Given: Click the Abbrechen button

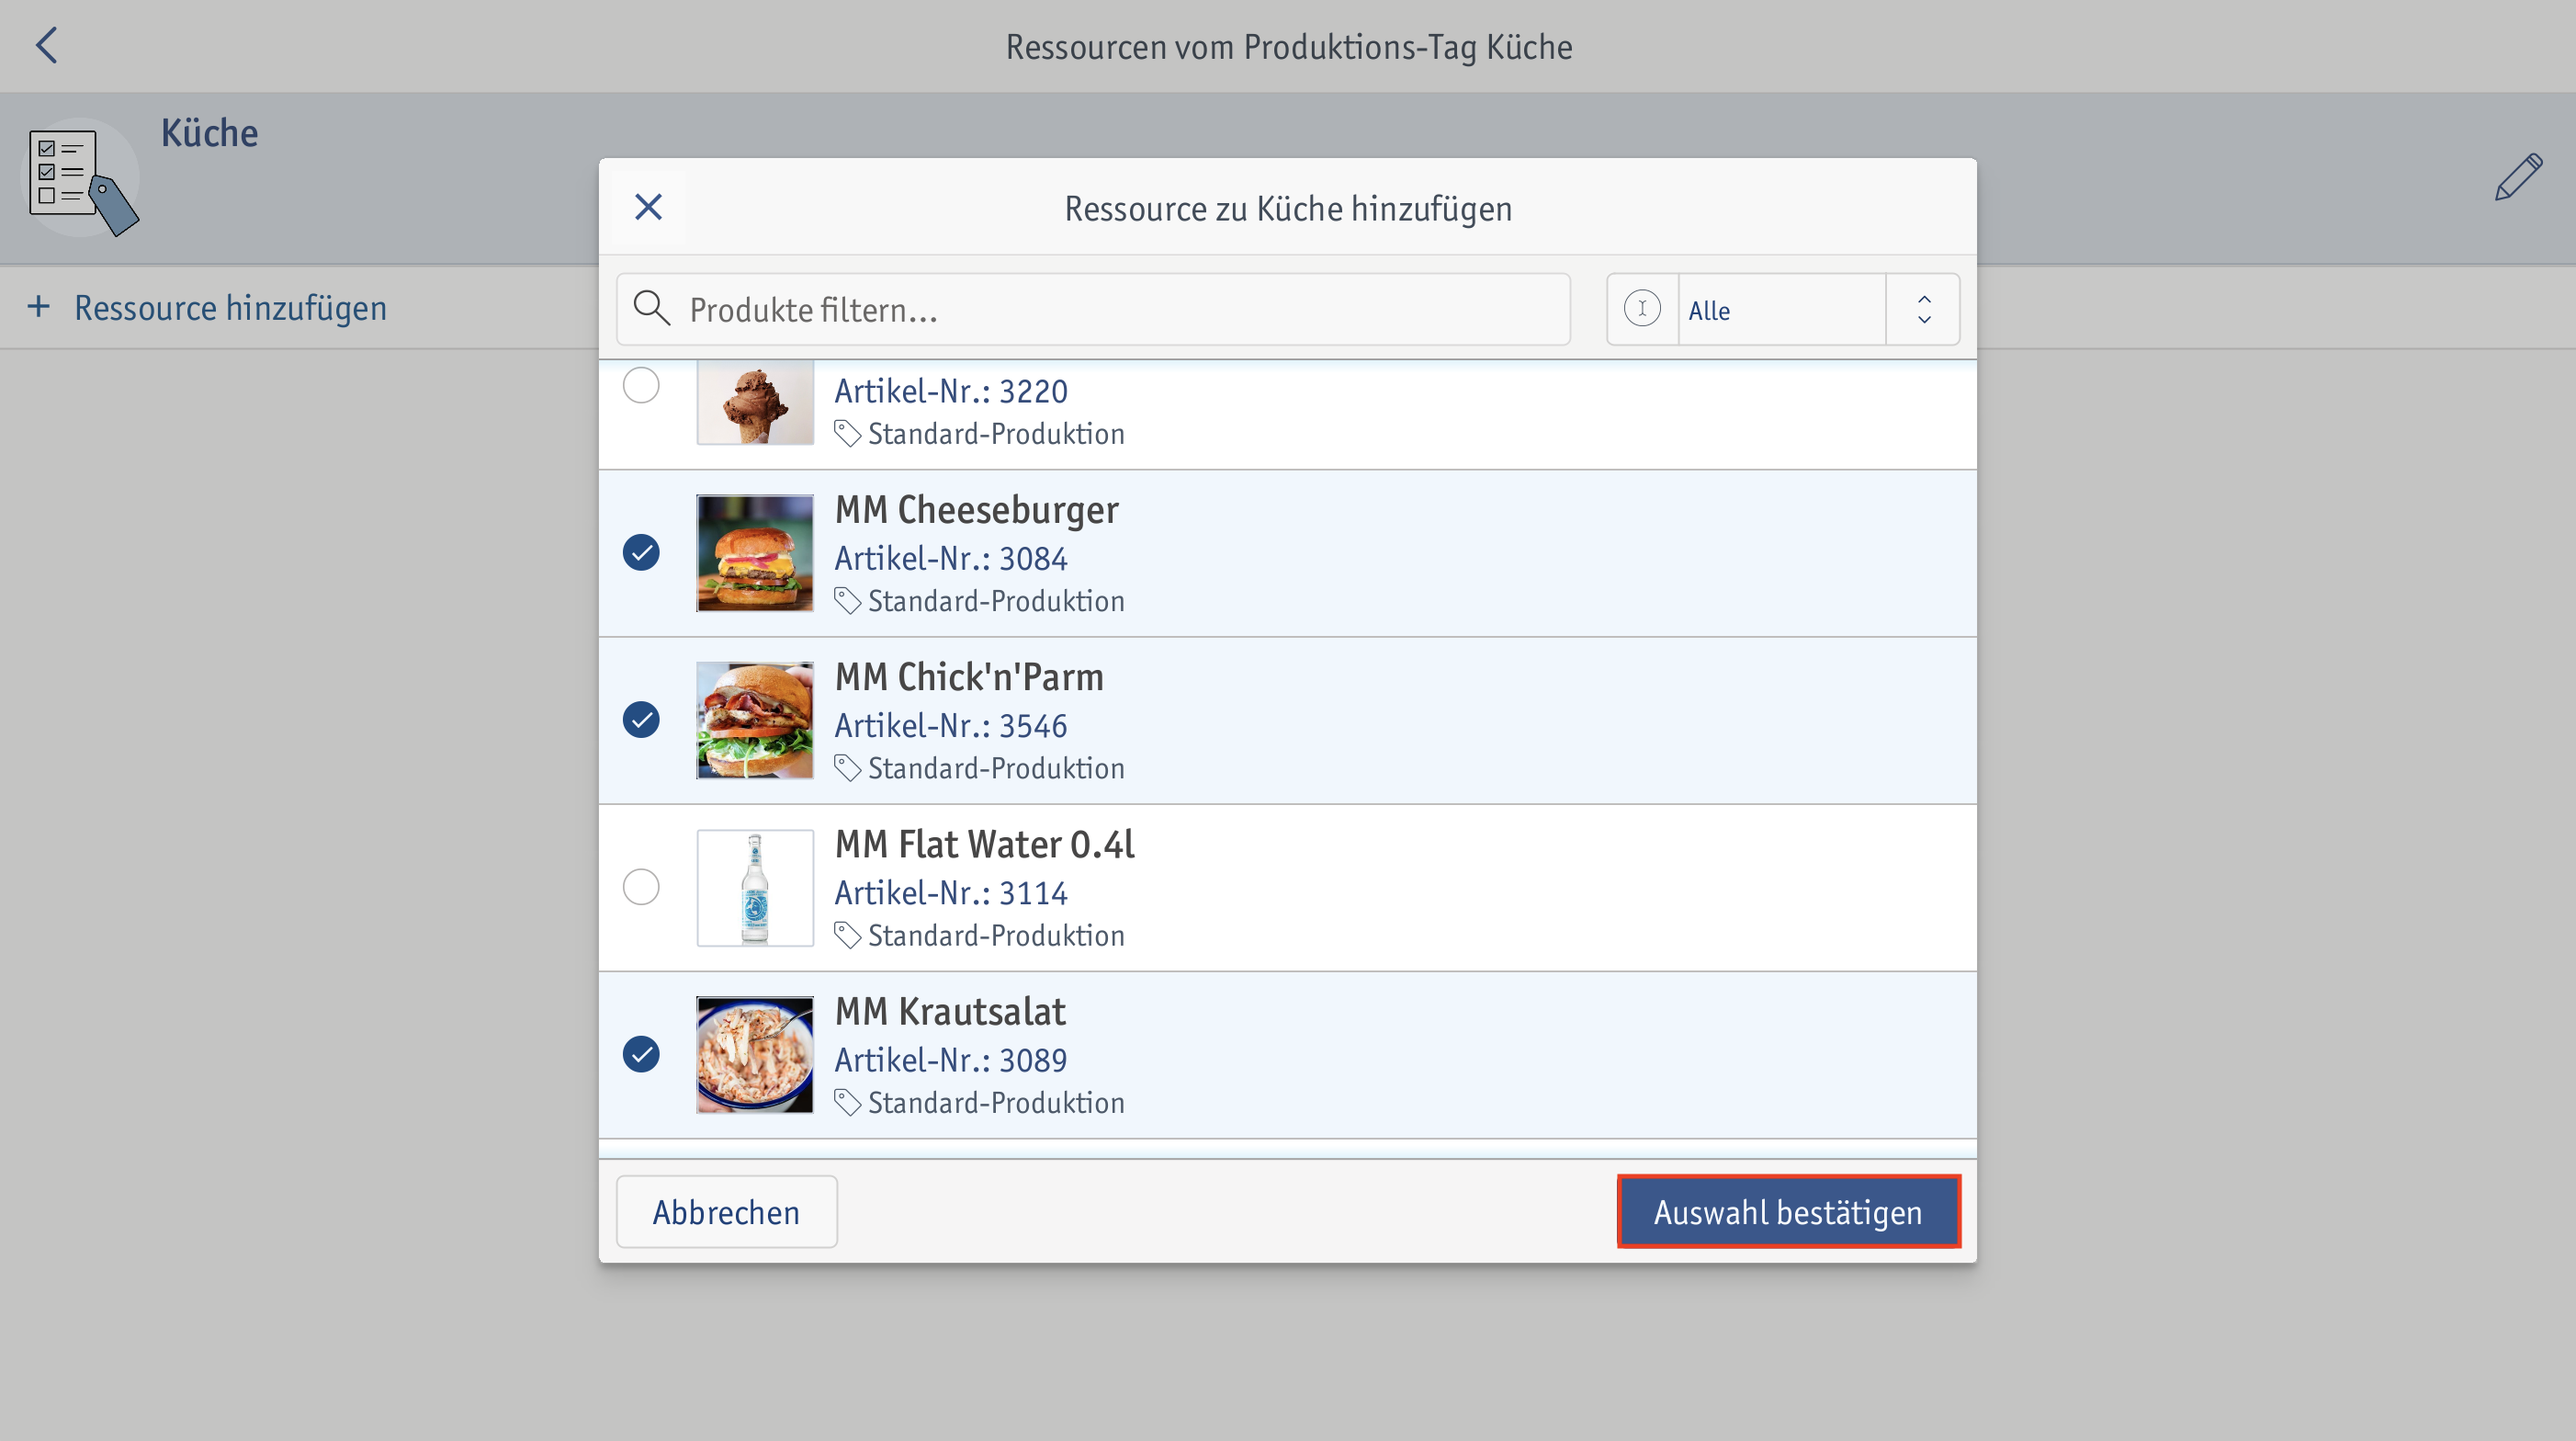Looking at the screenshot, I should 726,1211.
